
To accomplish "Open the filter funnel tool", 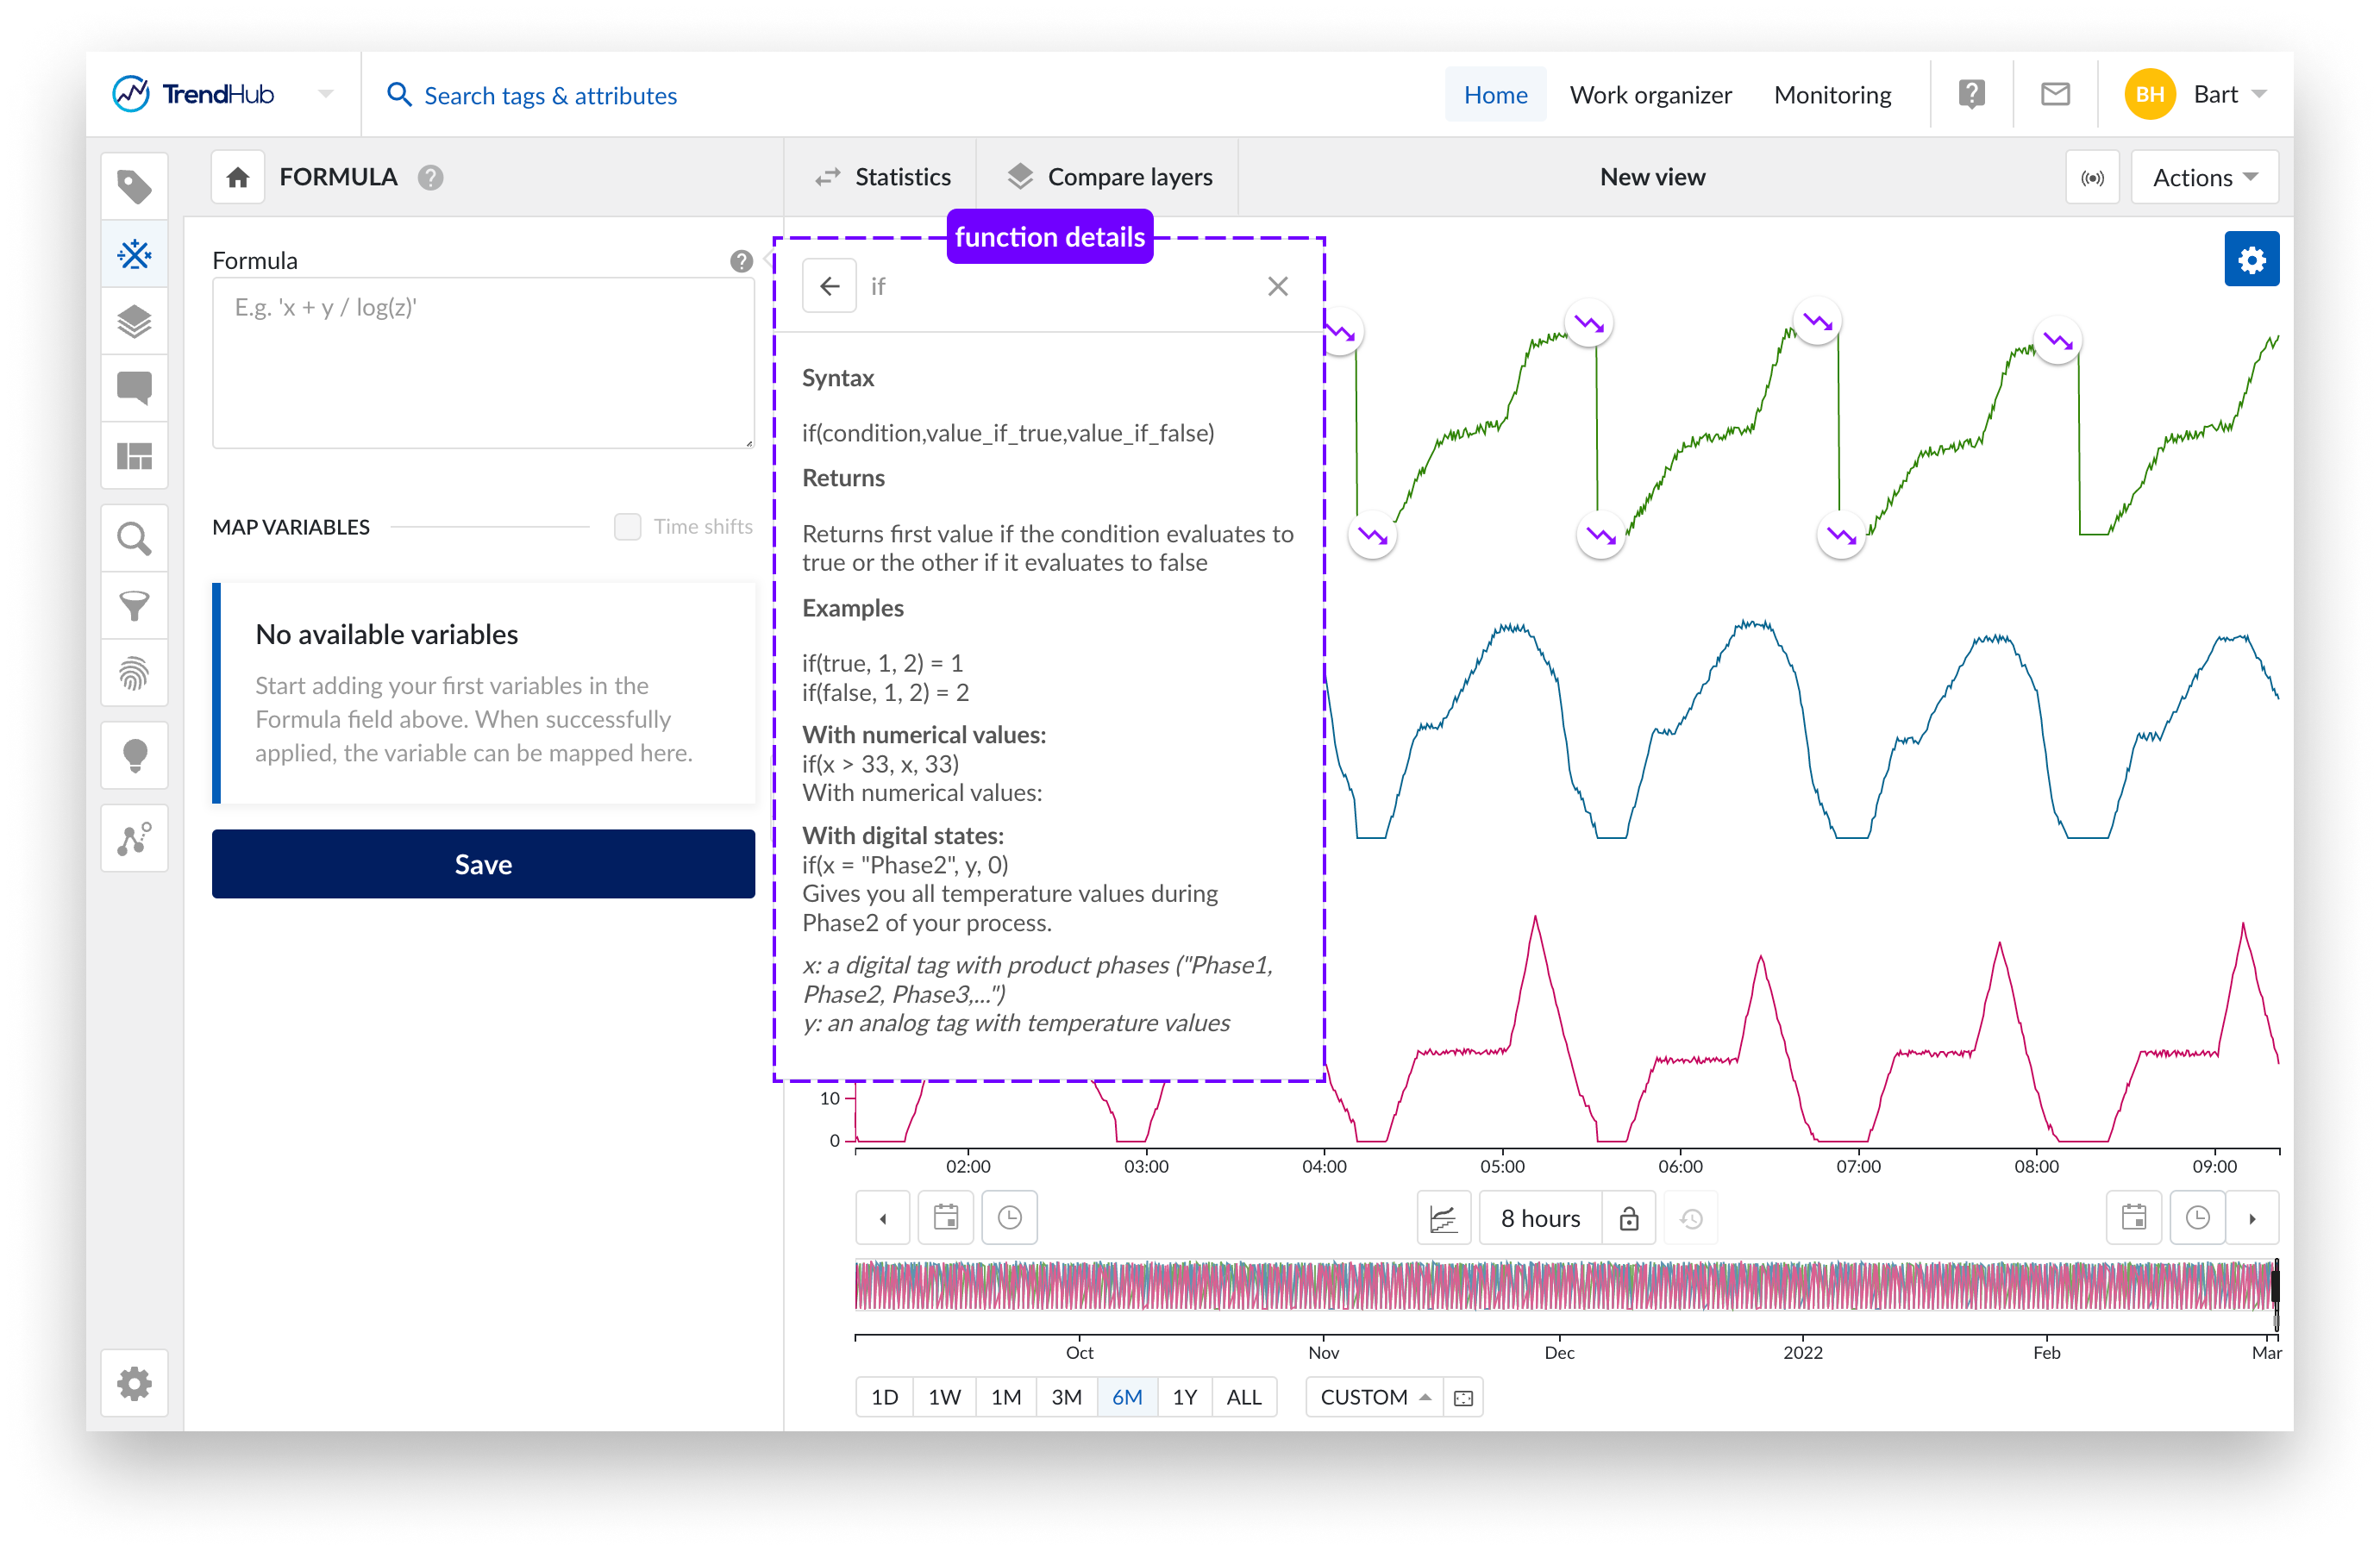I will [134, 606].
